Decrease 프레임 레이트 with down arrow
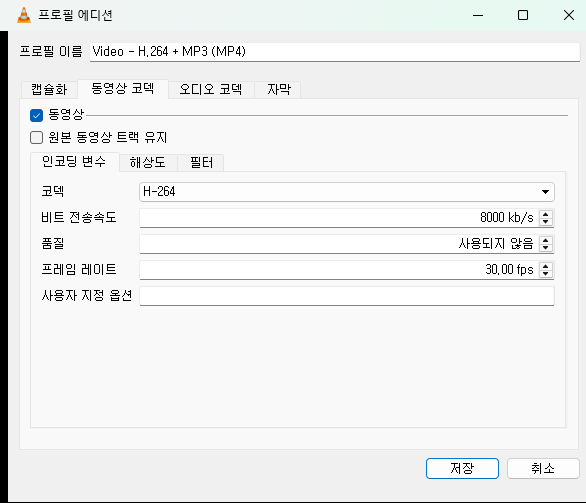The image size is (586, 503). coord(546,274)
